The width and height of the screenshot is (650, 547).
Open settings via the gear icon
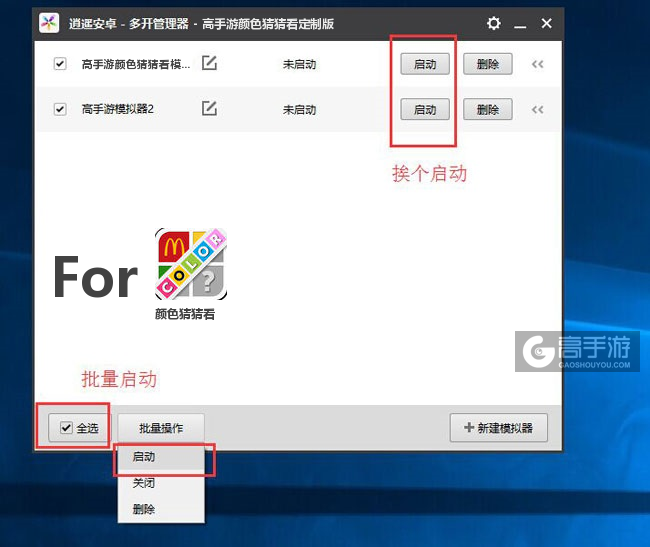(x=493, y=23)
